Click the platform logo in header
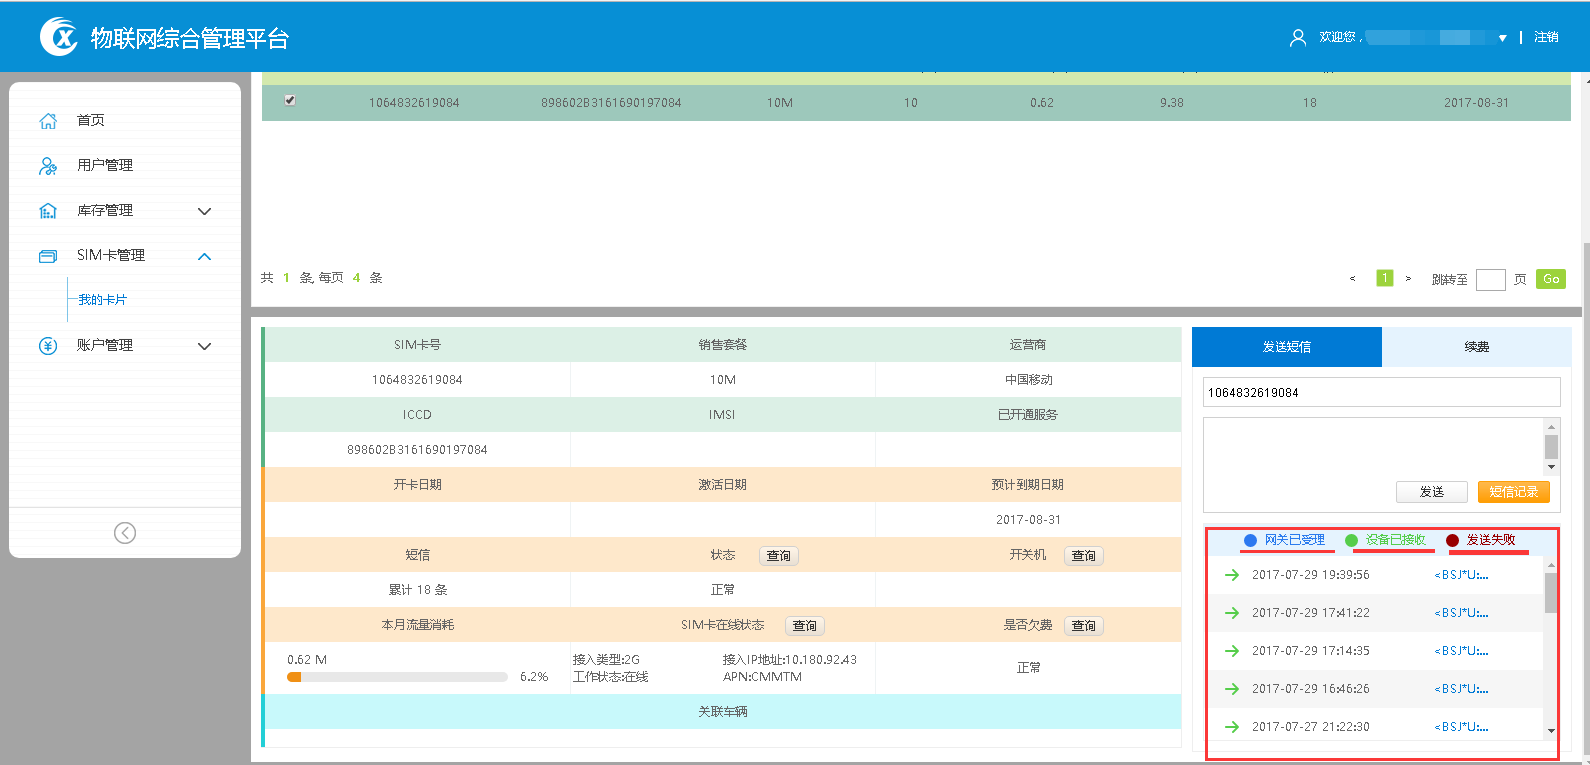 pos(59,38)
